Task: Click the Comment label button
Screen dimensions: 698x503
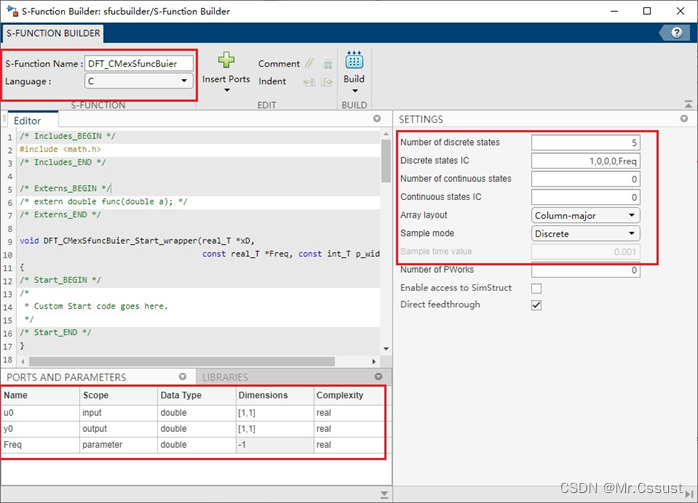Action: coord(279,64)
